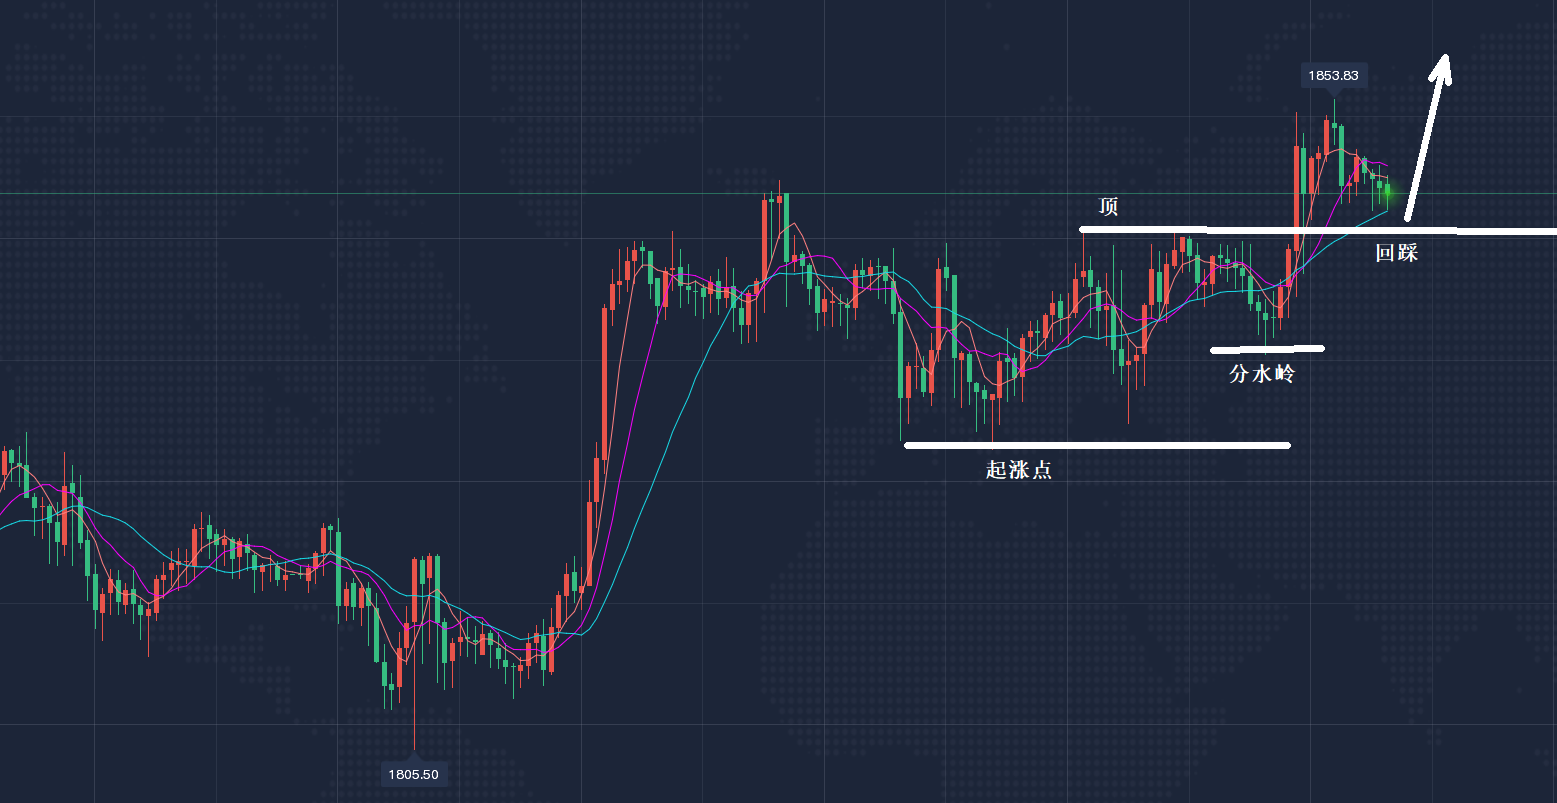Click right end of cyan moving average line

(1387, 211)
